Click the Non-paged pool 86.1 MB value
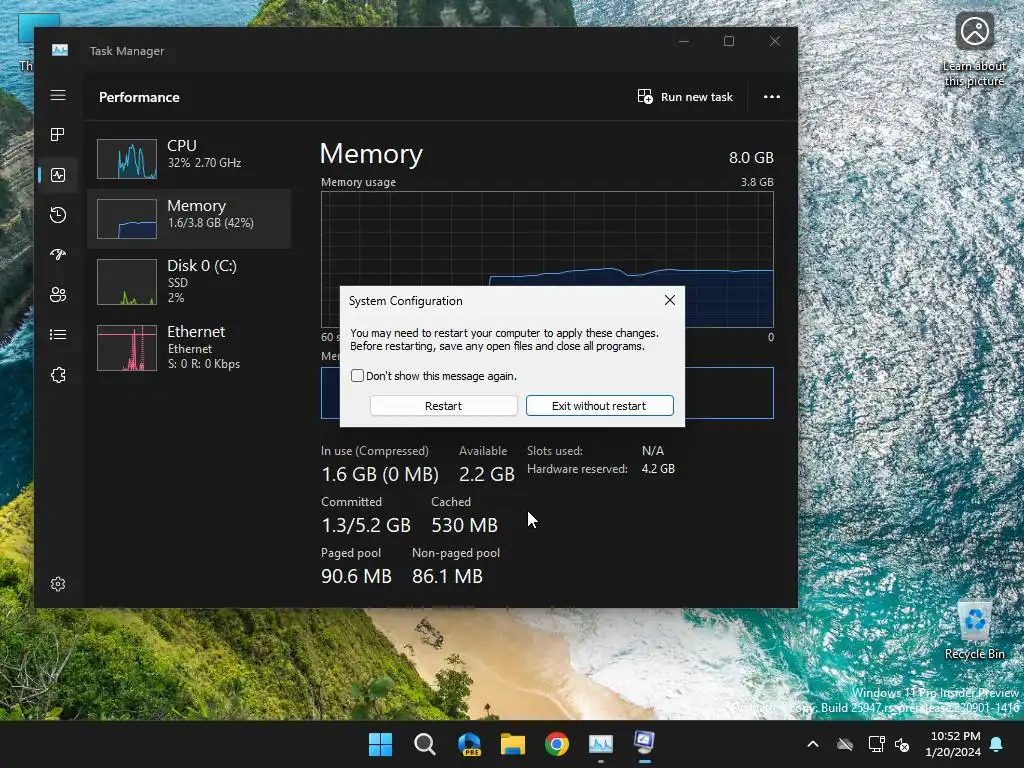Viewport: 1024px width, 768px height. click(x=447, y=576)
